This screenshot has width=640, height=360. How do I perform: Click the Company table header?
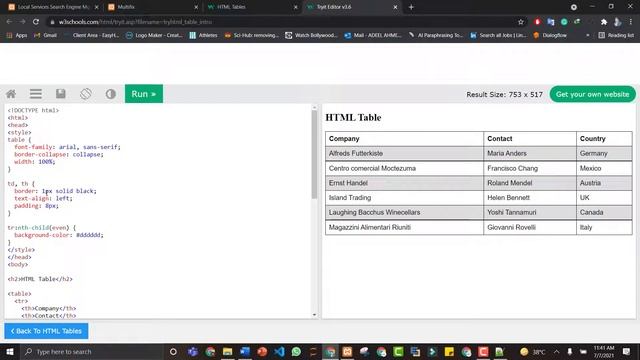point(404,139)
